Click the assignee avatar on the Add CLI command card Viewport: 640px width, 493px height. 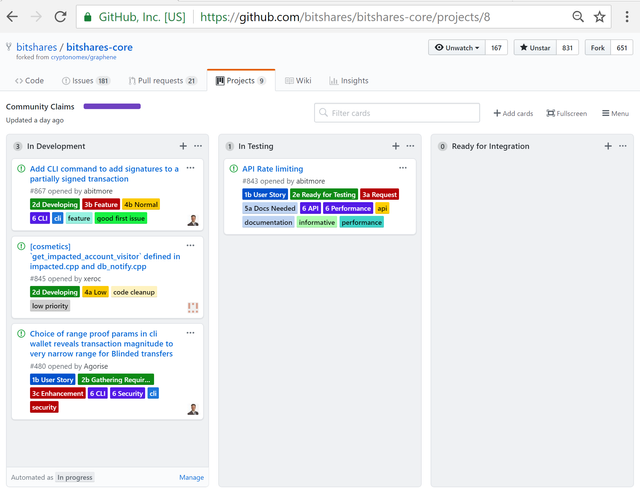pos(193,220)
